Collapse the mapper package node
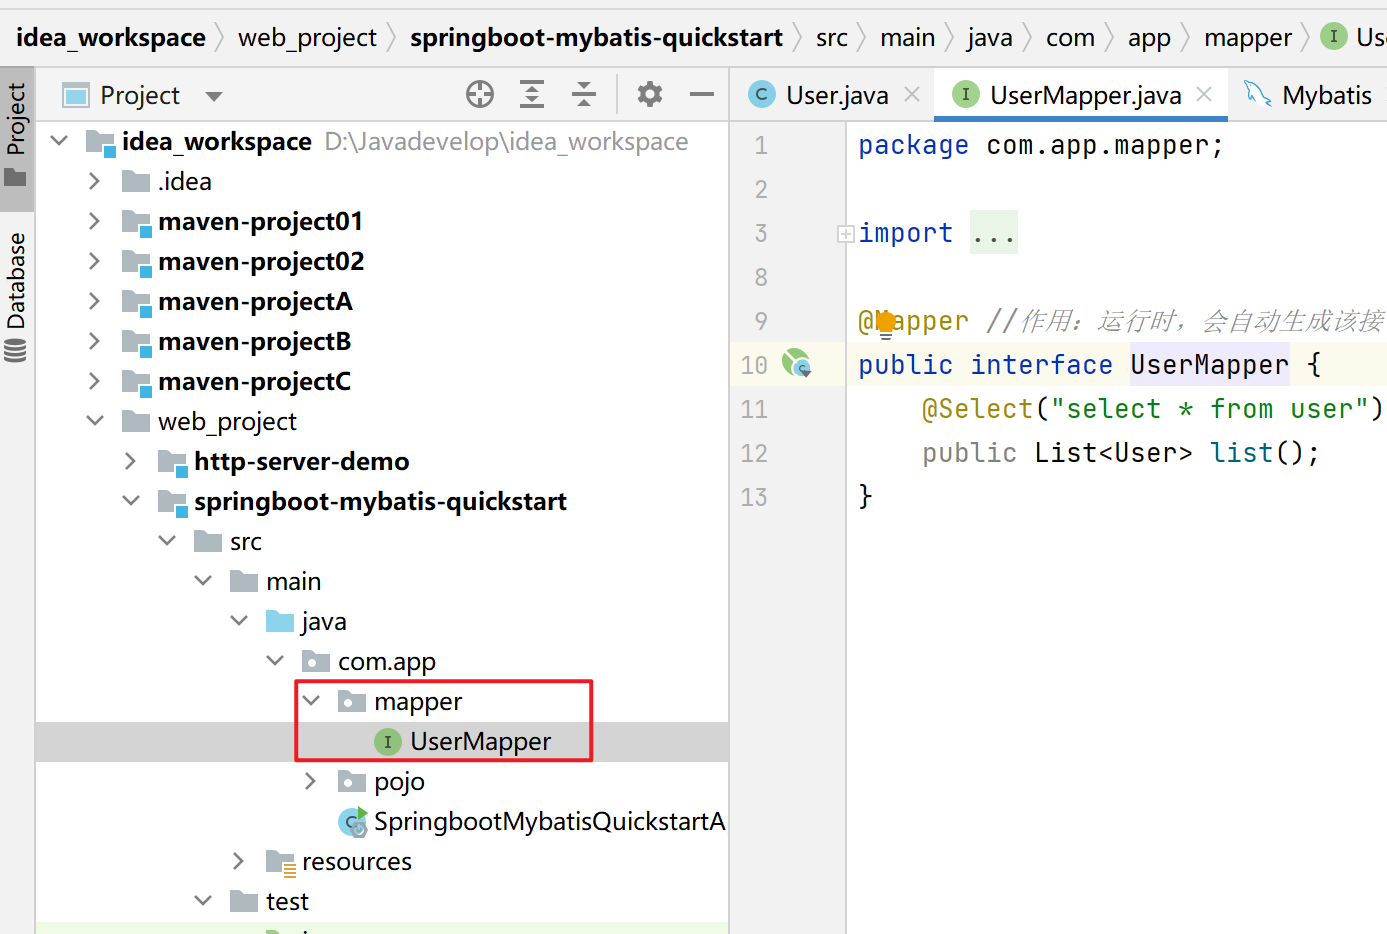 [x=311, y=701]
